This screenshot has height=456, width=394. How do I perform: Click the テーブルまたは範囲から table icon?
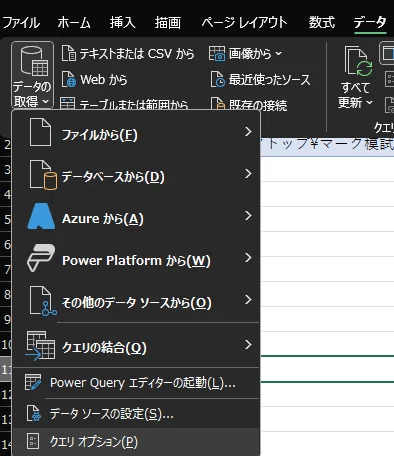[67, 104]
